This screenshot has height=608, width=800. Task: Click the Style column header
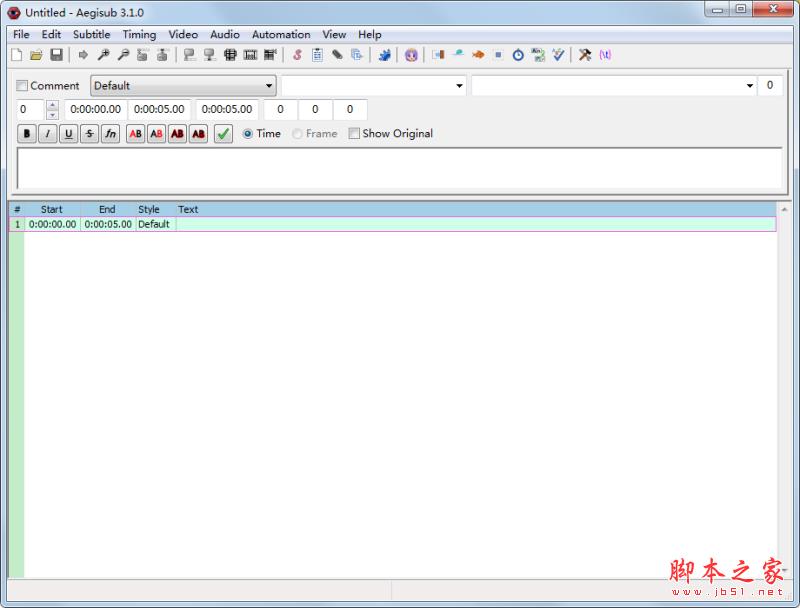(x=149, y=209)
